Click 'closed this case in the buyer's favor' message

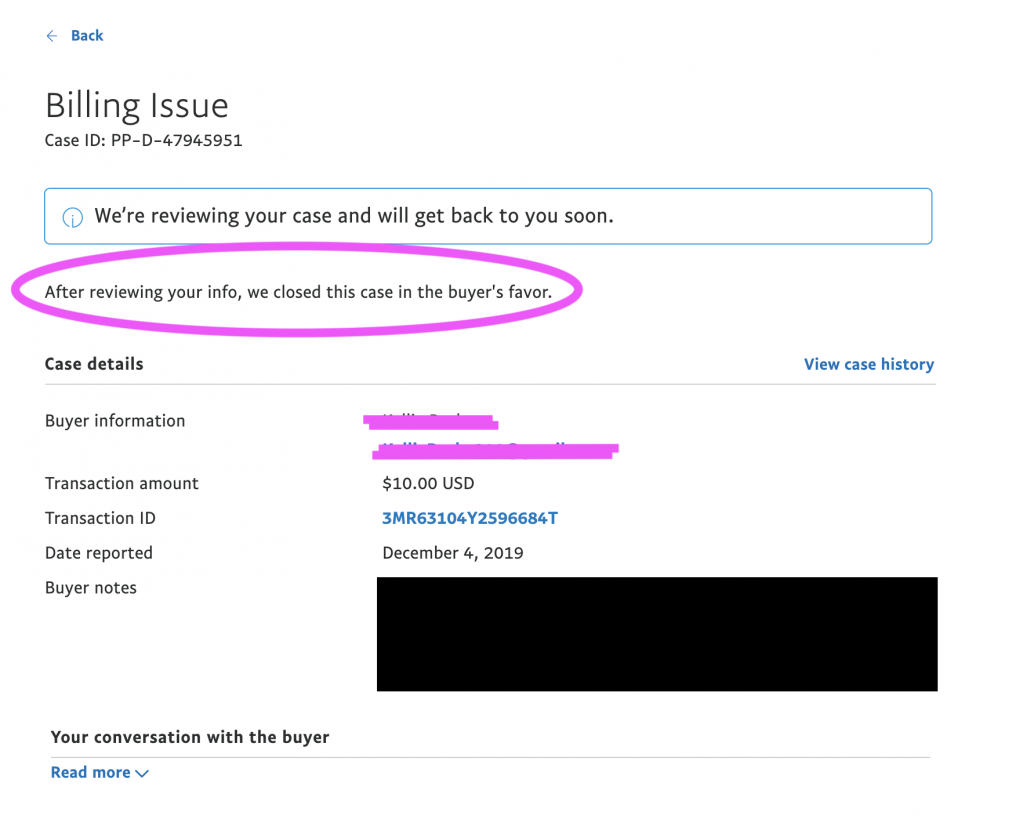298,292
